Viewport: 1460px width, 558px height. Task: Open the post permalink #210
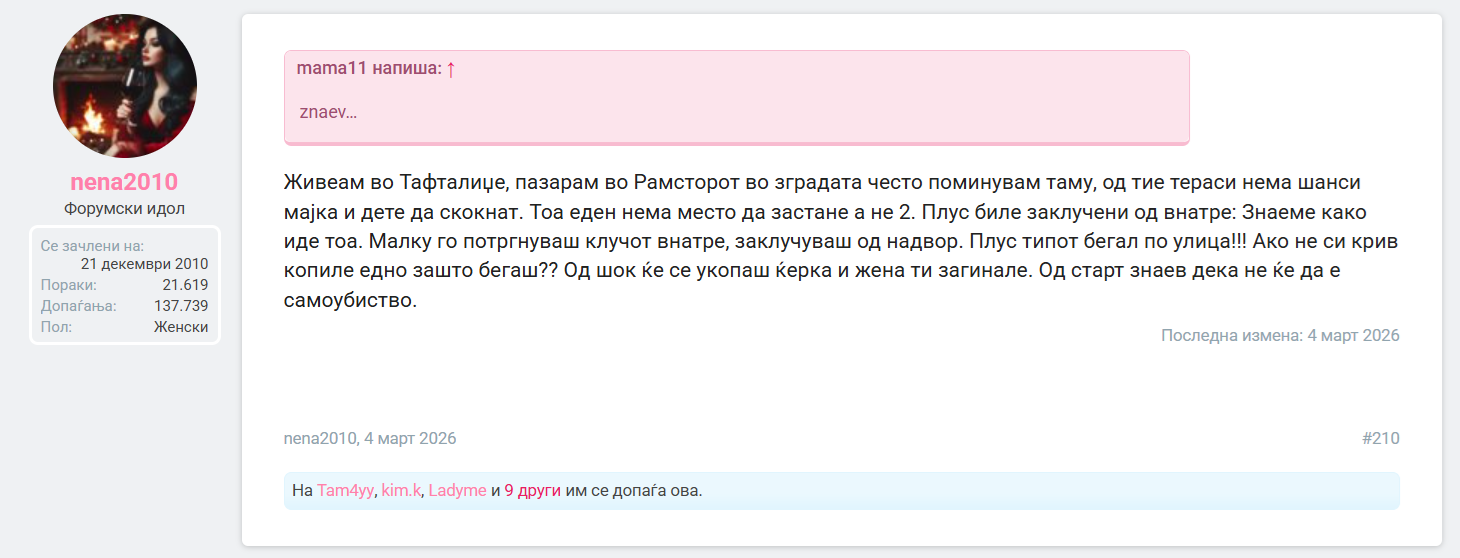click(x=1380, y=439)
